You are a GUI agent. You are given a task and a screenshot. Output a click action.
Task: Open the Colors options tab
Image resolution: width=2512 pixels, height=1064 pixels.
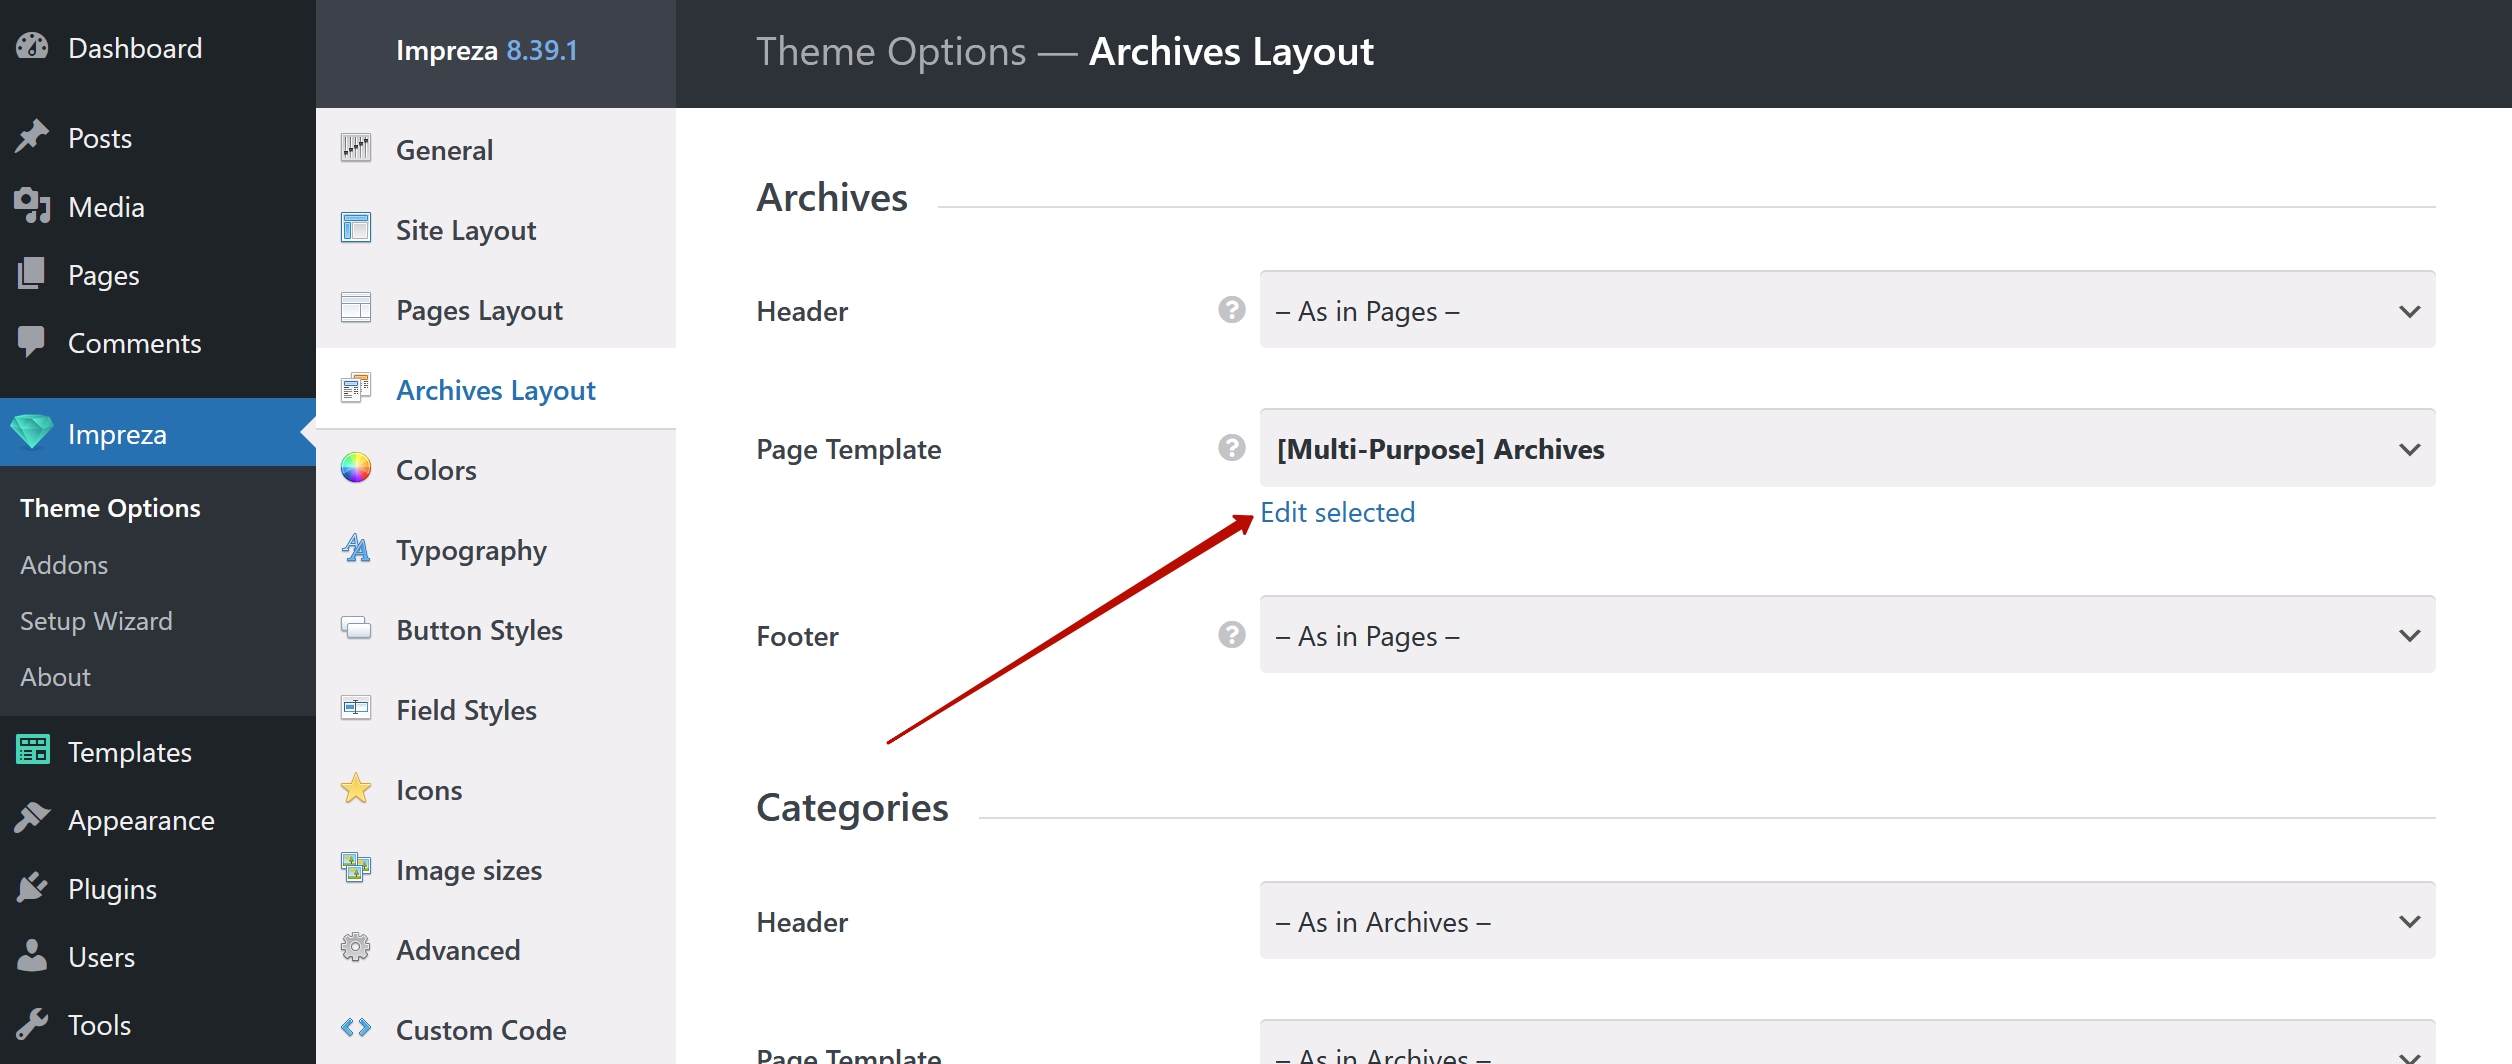[496, 468]
